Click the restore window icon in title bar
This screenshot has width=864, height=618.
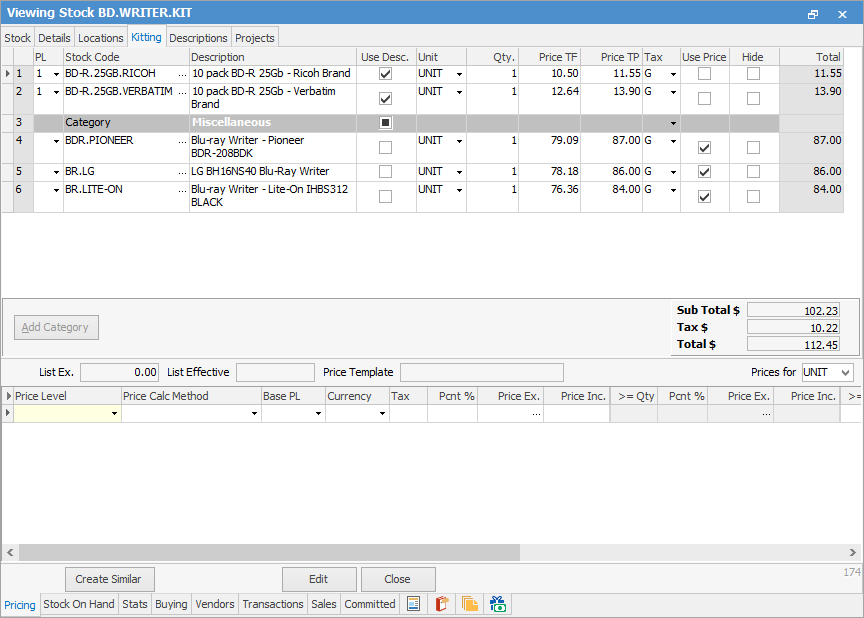click(x=813, y=14)
